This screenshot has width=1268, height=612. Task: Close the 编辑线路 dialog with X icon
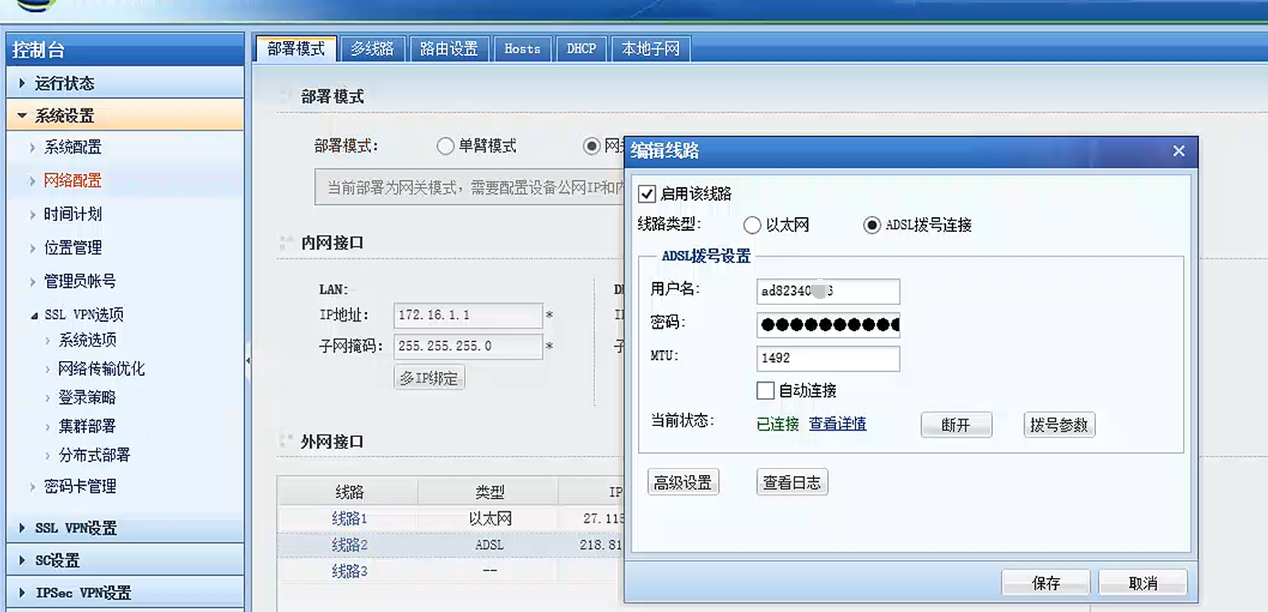click(x=1178, y=151)
